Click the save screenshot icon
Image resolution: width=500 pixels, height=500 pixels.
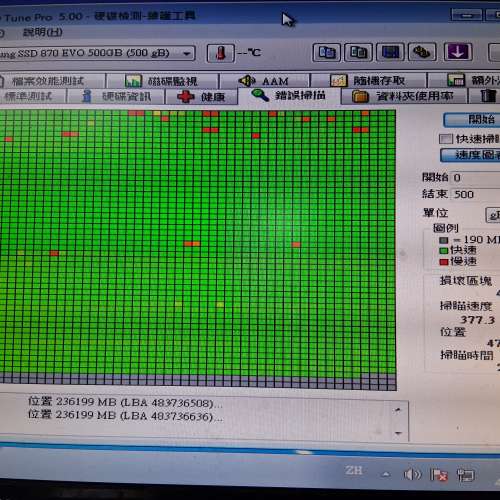[x=391, y=52]
